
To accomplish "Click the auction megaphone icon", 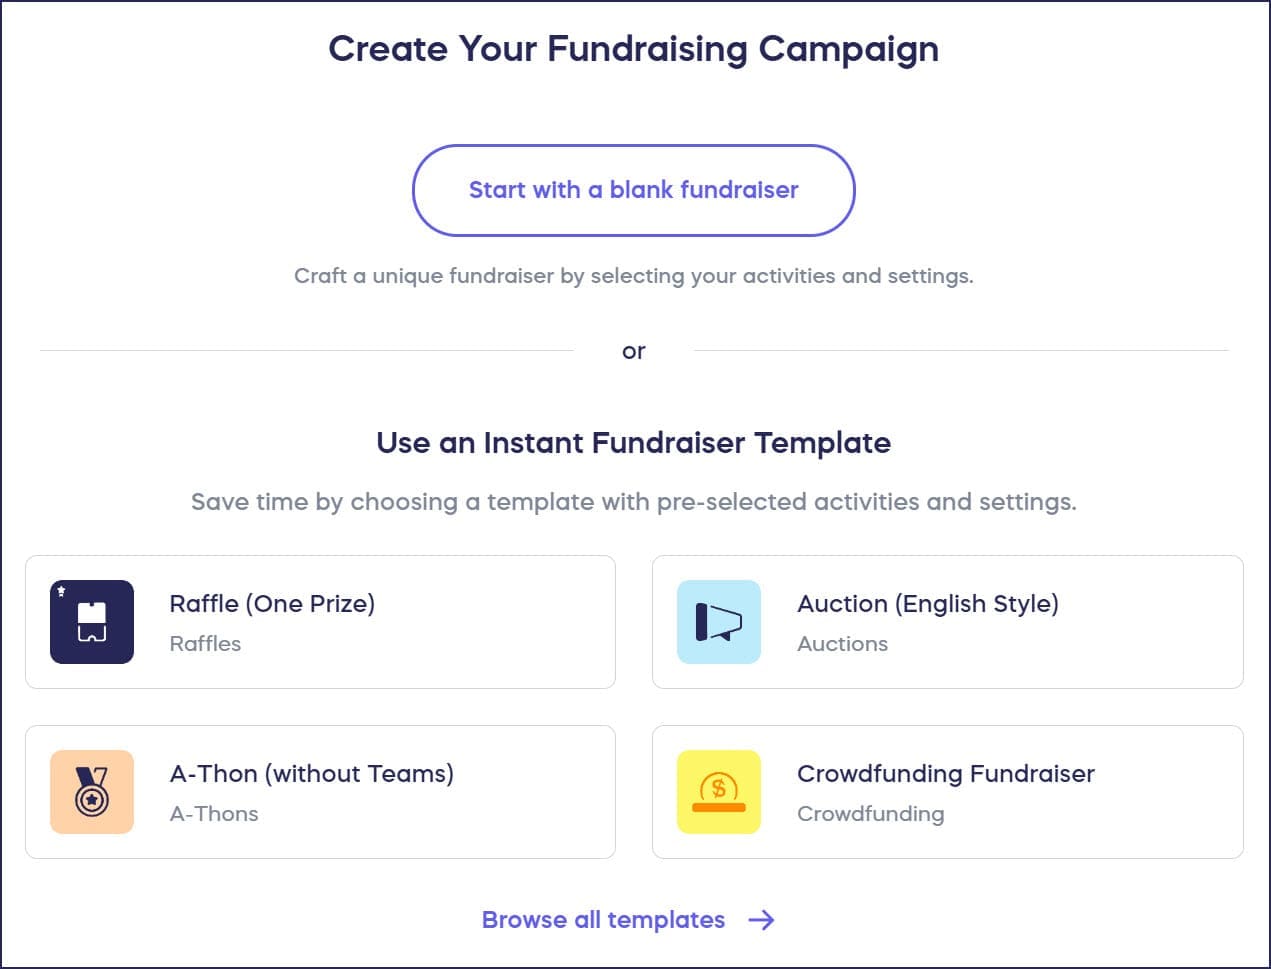I will pyautogui.click(x=718, y=622).
